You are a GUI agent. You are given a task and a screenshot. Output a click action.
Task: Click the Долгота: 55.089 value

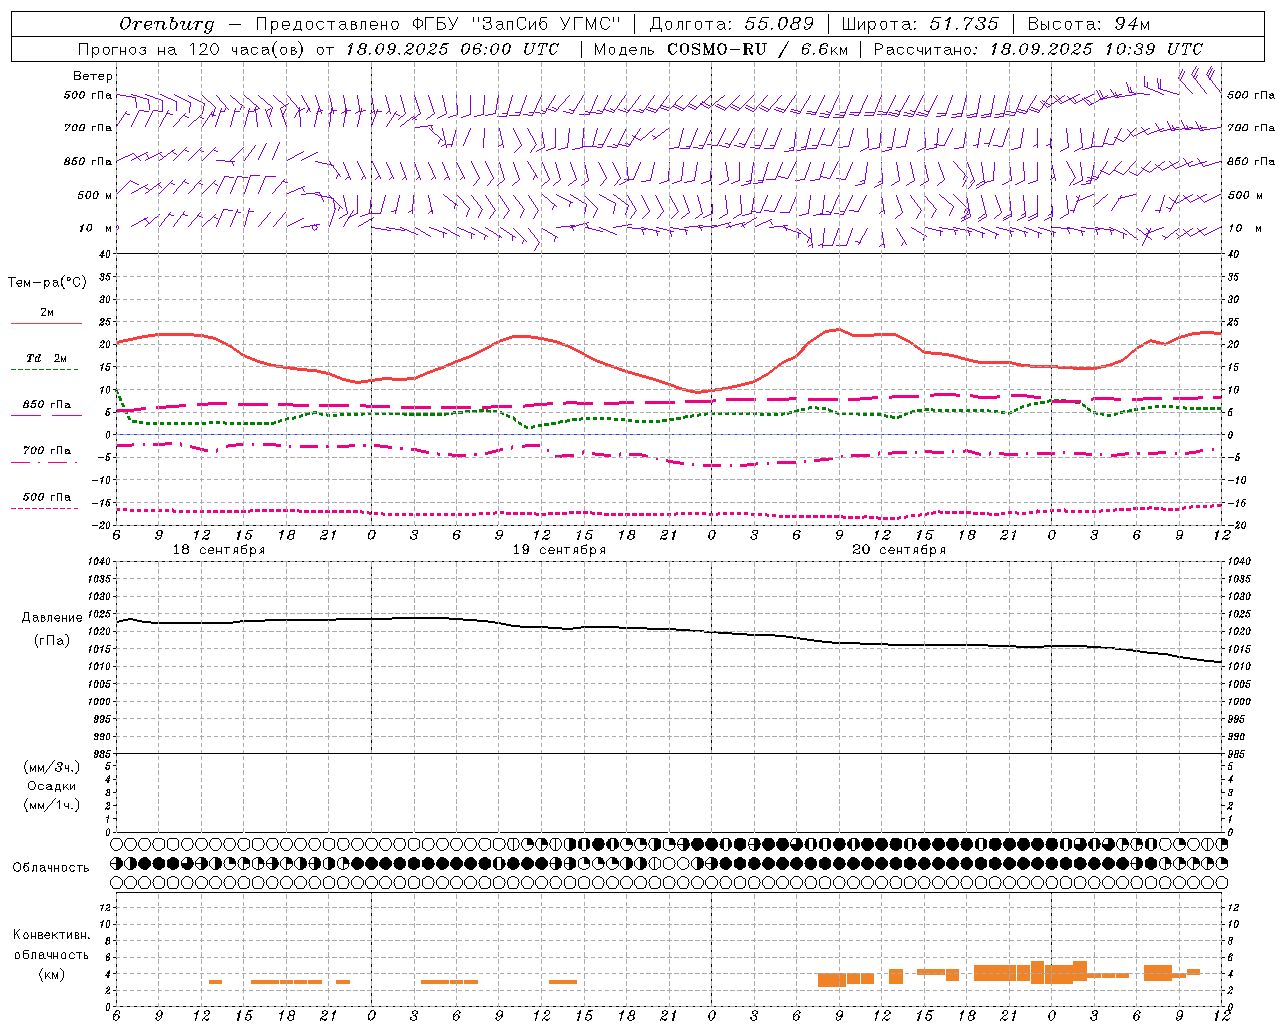[732, 24]
